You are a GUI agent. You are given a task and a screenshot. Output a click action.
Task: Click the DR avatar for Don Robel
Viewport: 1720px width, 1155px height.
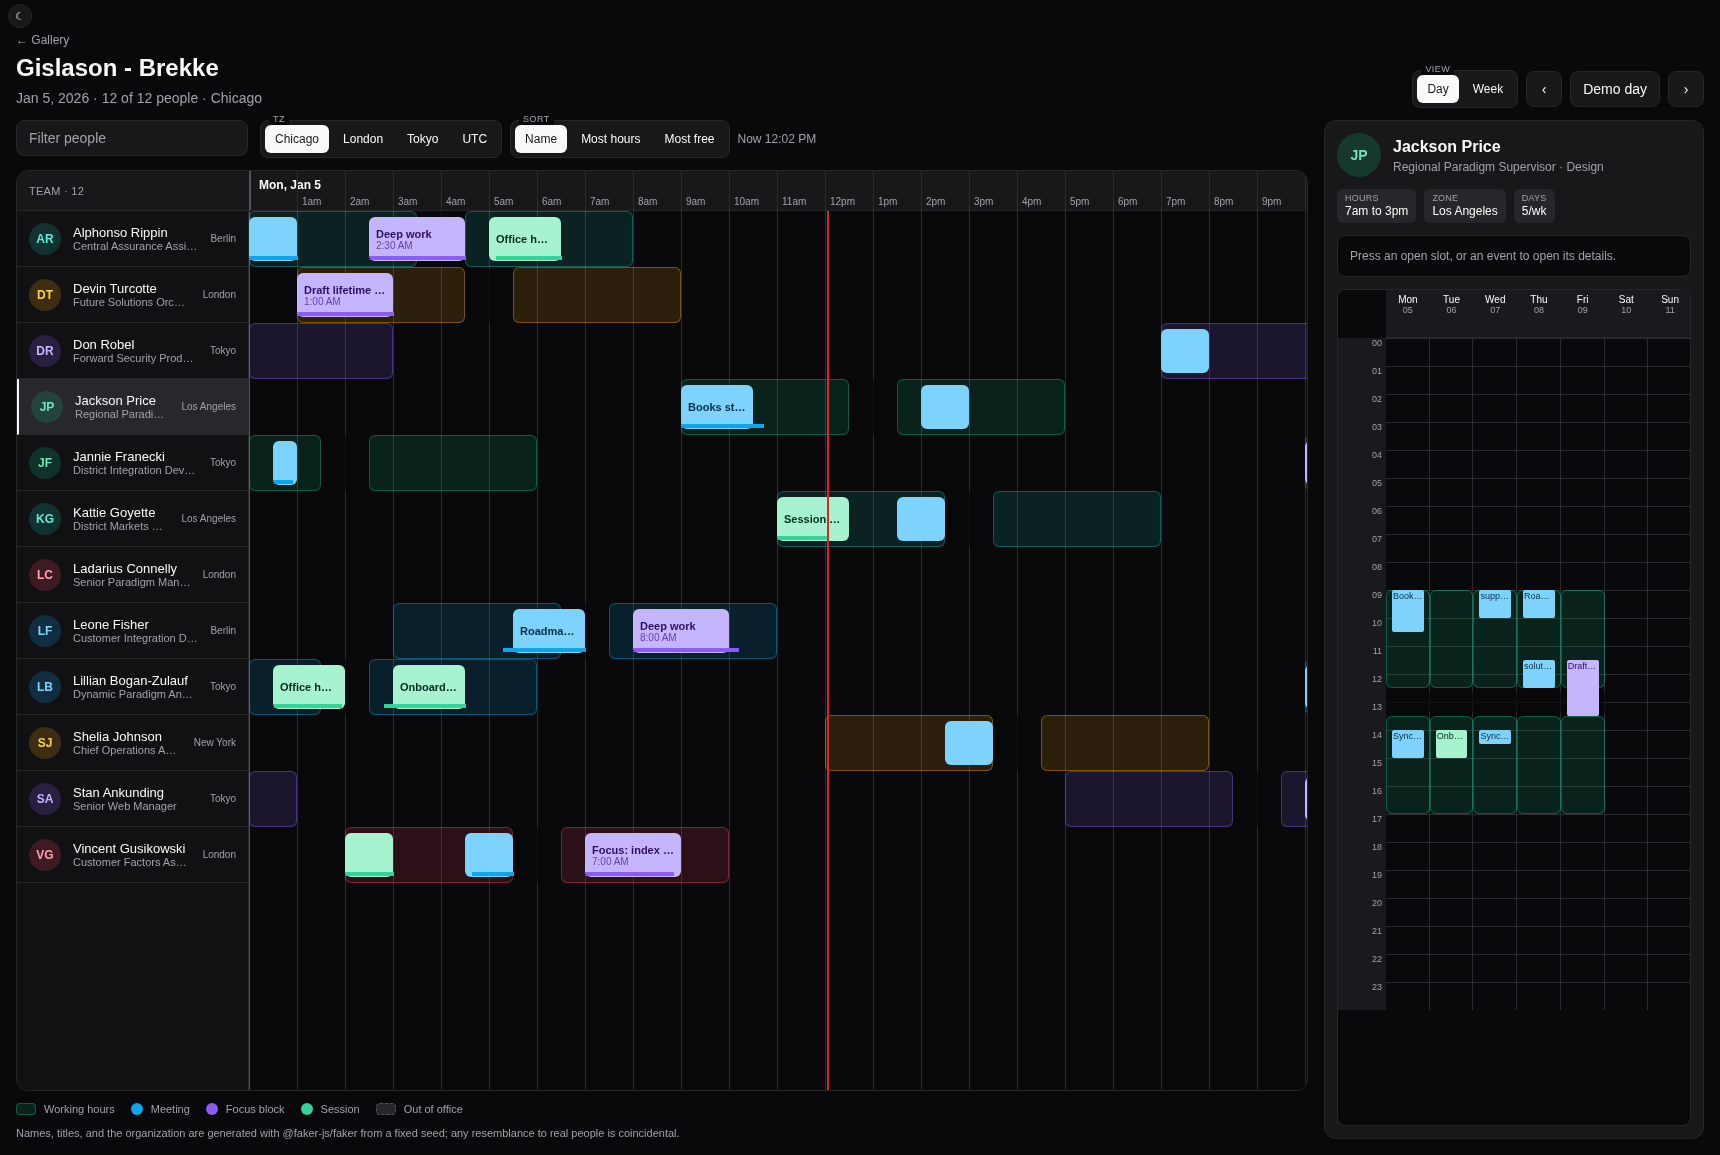coord(45,351)
